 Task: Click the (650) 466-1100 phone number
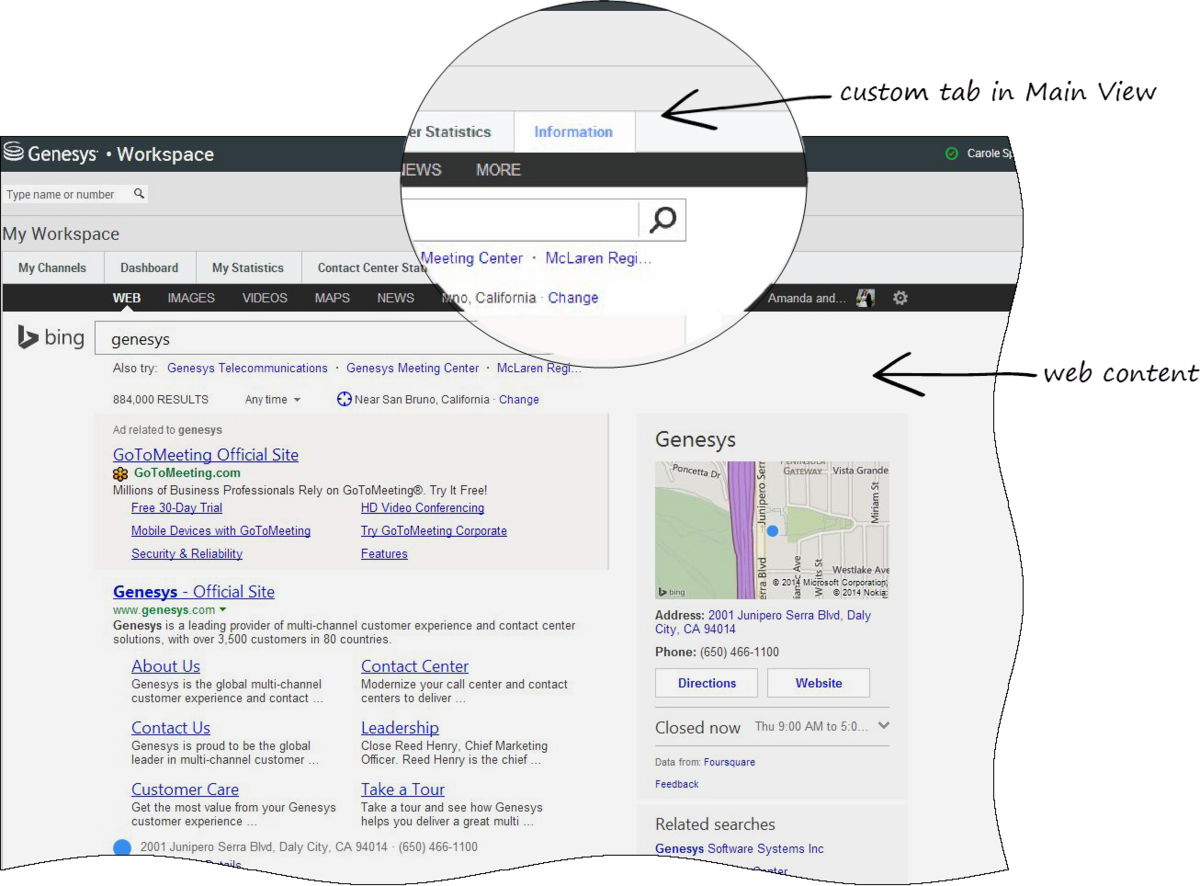click(x=740, y=652)
